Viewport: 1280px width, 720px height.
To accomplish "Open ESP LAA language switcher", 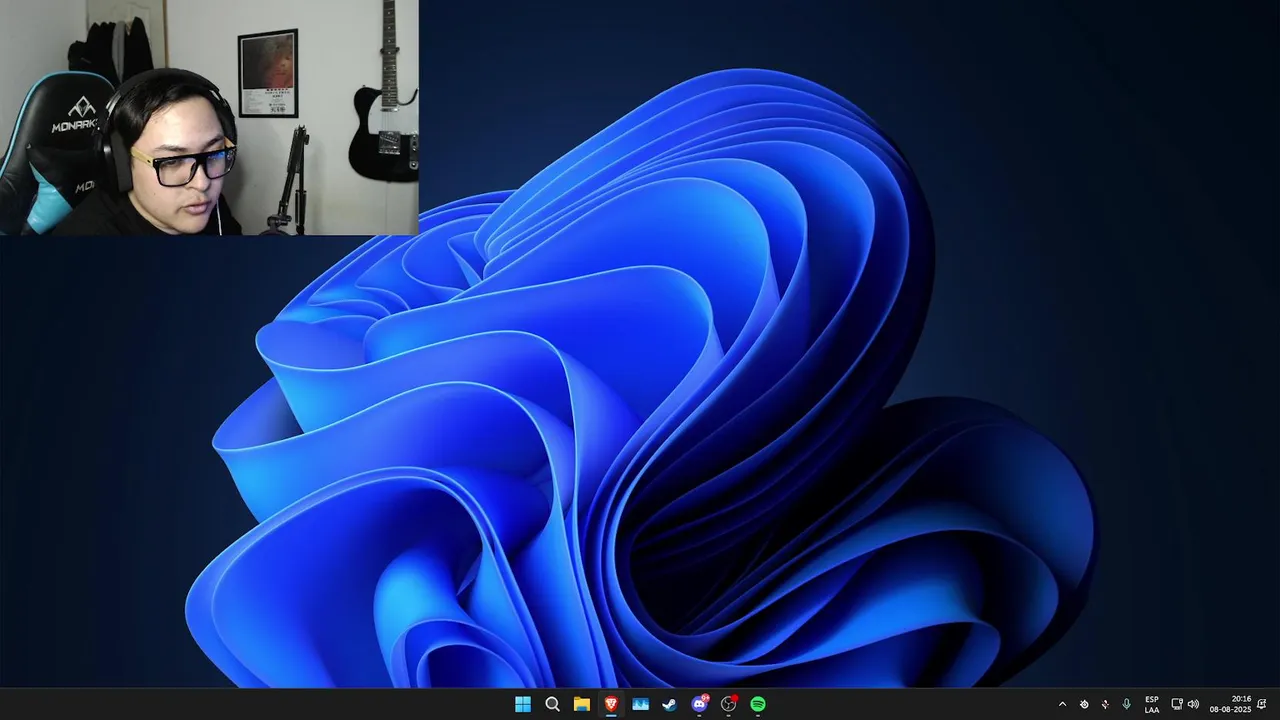I will [x=1152, y=704].
